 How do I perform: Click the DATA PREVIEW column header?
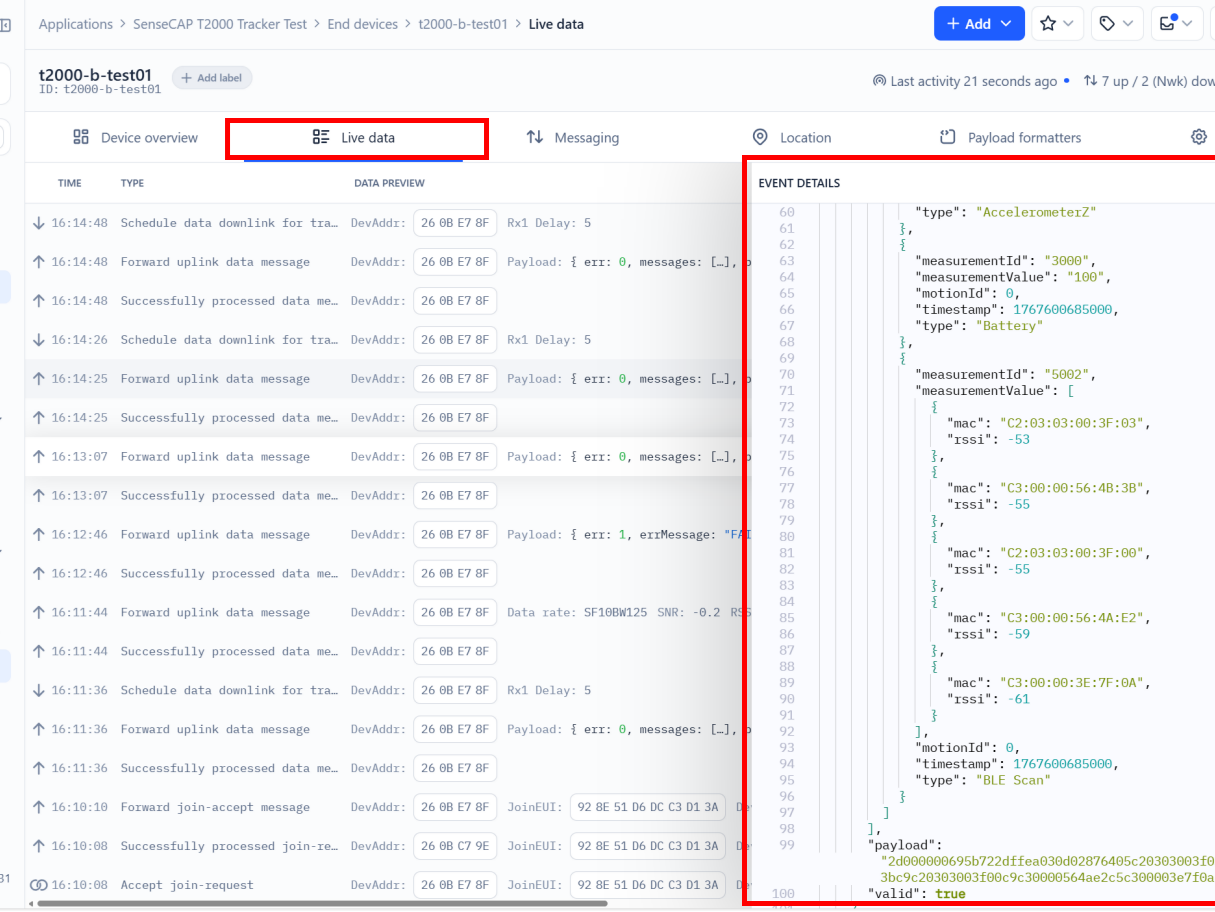[x=390, y=183]
